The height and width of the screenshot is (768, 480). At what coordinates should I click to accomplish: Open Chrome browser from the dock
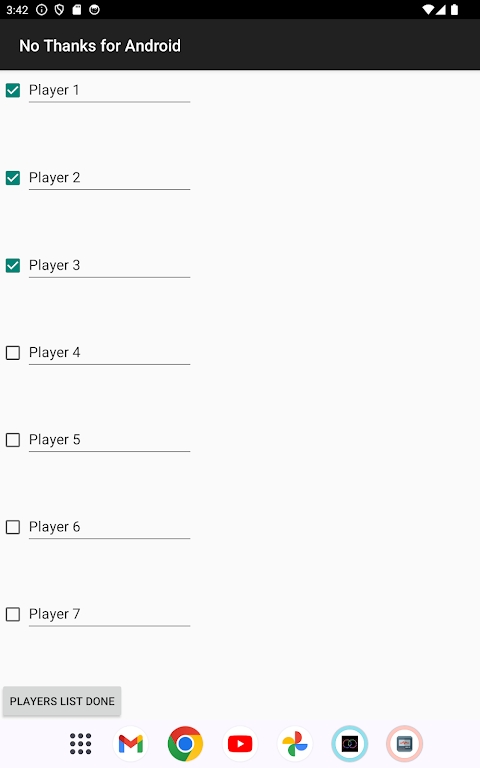185,744
